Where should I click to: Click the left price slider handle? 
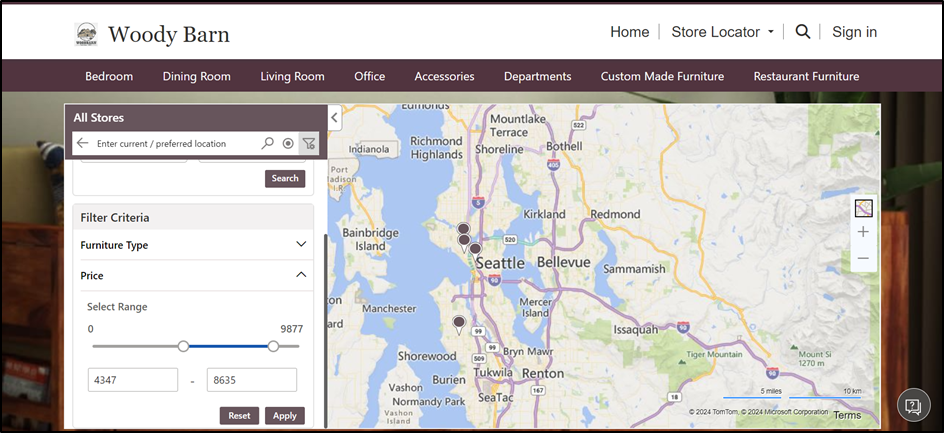point(183,346)
